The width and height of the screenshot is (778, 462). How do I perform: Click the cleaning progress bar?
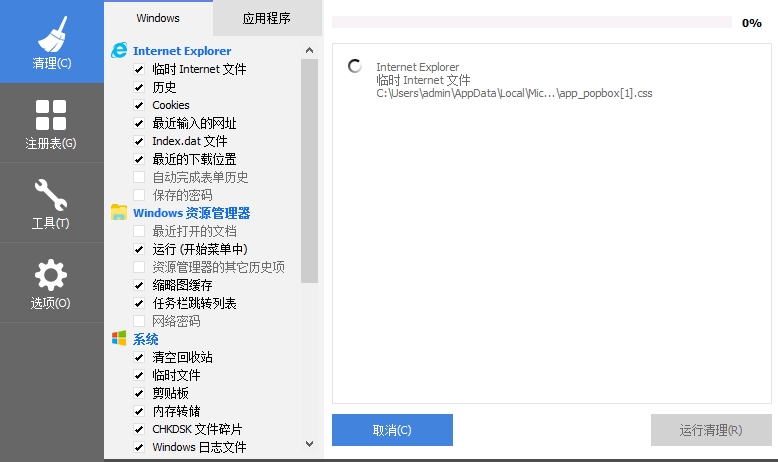tap(531, 22)
